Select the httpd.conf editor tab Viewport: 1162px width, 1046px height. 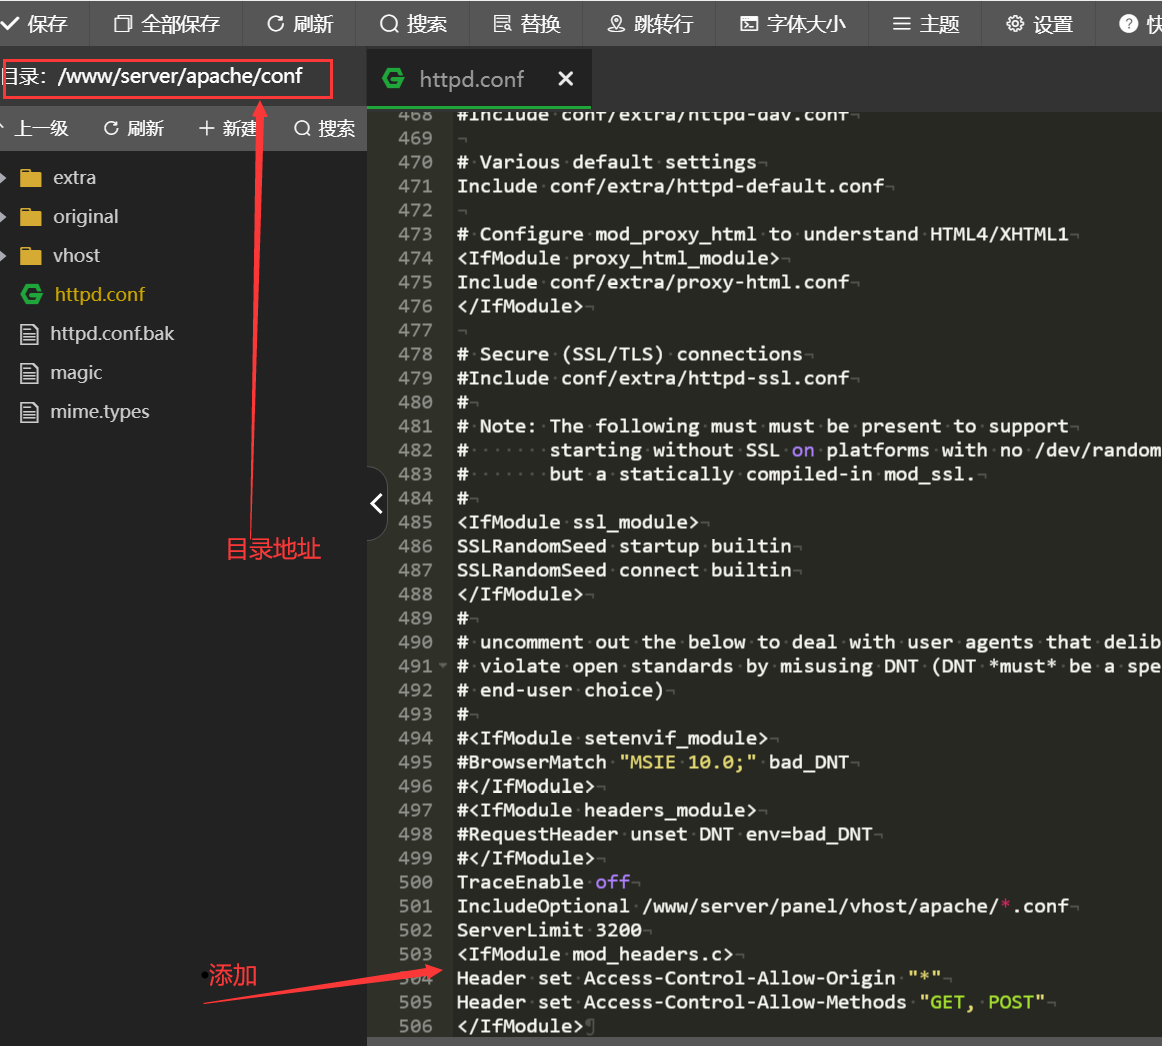[x=471, y=79]
